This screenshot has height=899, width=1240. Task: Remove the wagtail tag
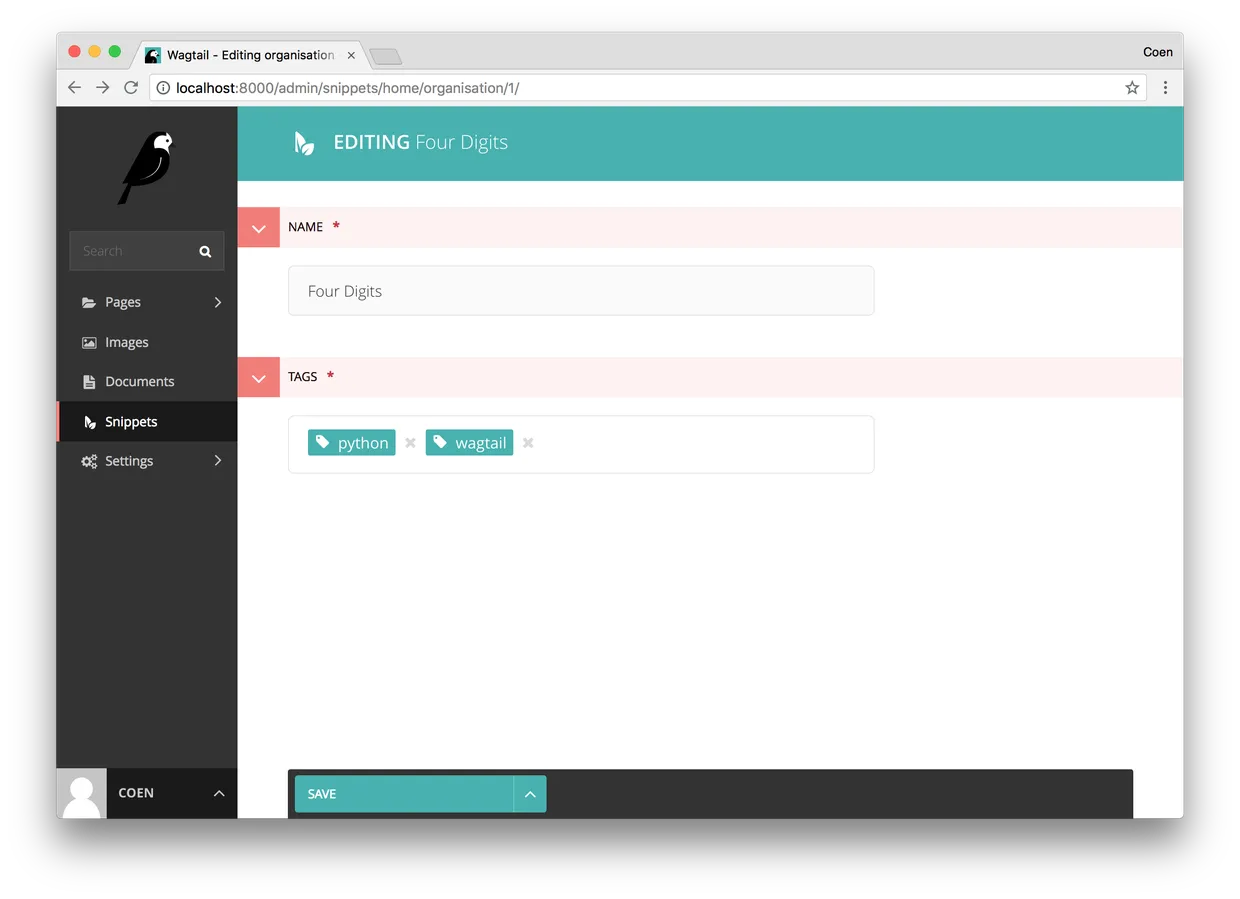pyautogui.click(x=528, y=442)
